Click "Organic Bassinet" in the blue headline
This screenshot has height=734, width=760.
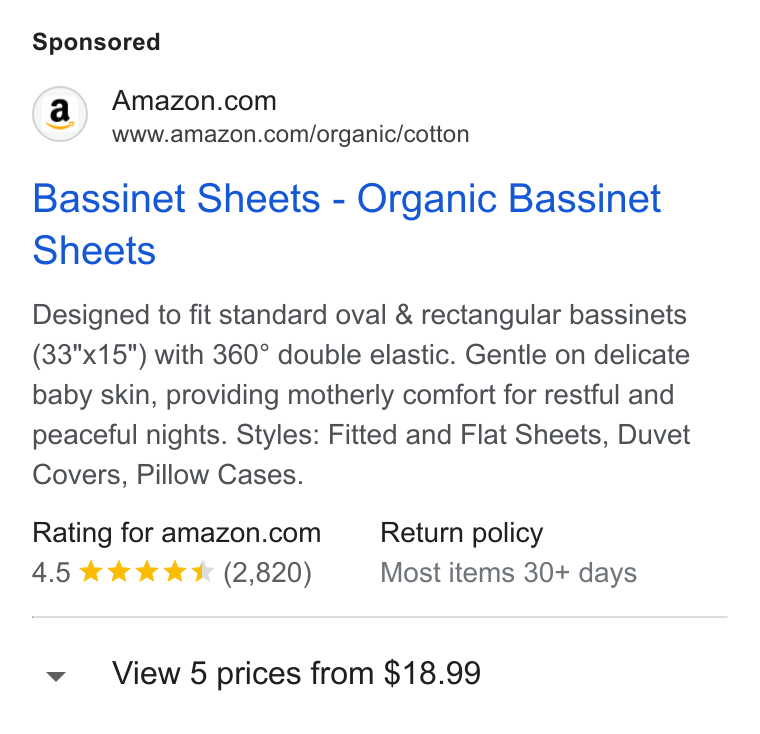coord(509,198)
